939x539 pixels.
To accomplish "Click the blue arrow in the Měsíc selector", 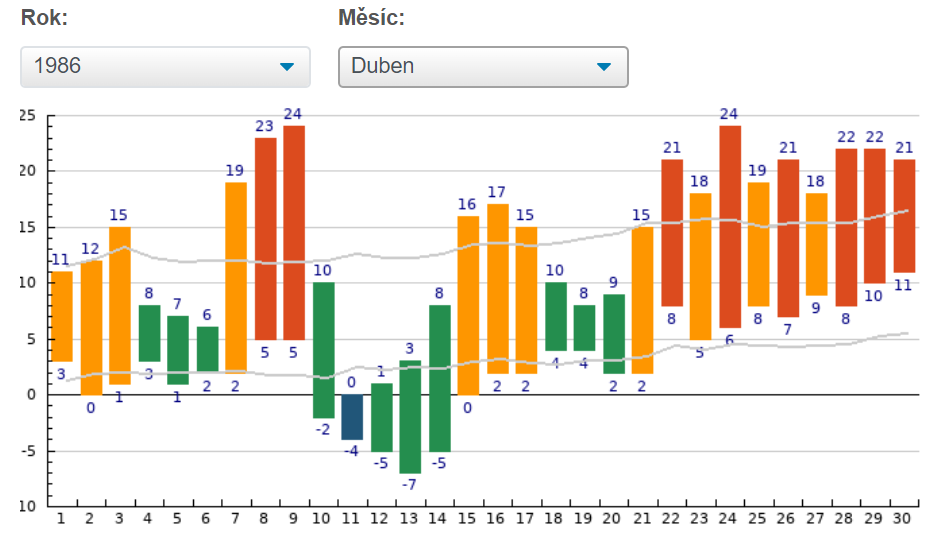I will click(604, 67).
